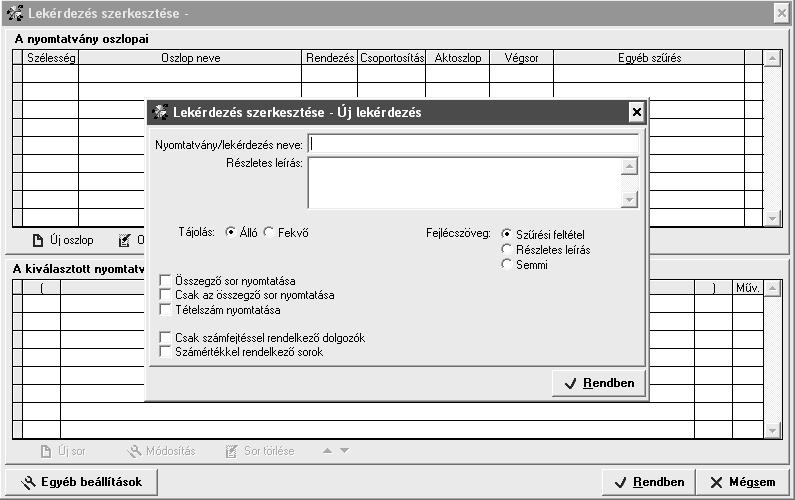Click the lower table scroll down arrow

772,431
